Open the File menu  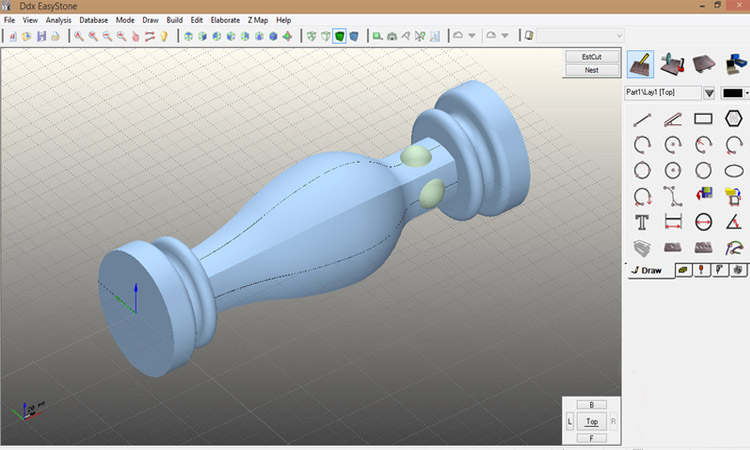click(9, 20)
